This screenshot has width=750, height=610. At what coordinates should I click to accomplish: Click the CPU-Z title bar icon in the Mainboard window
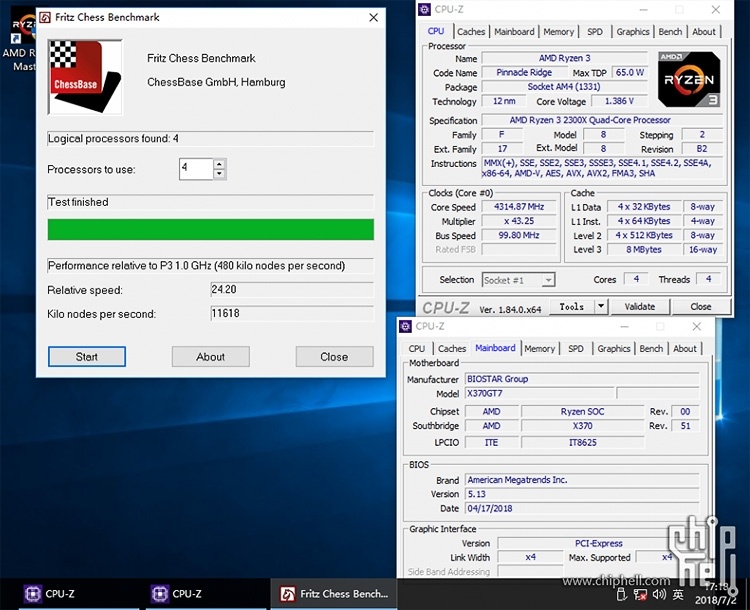coord(406,326)
